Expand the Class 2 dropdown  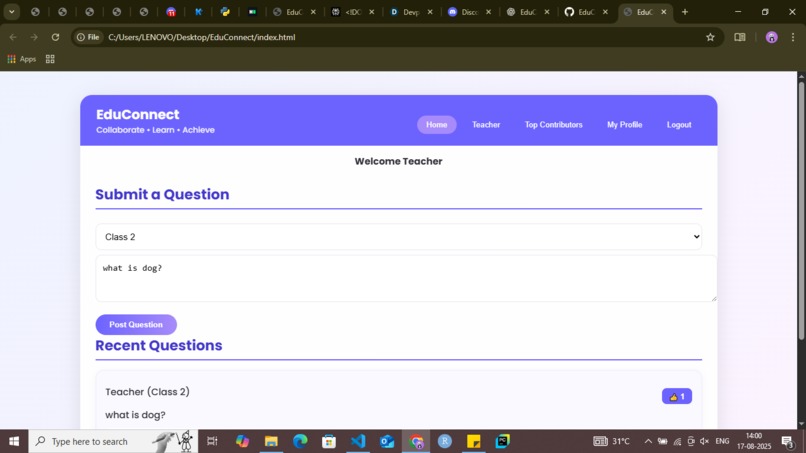[398, 237]
